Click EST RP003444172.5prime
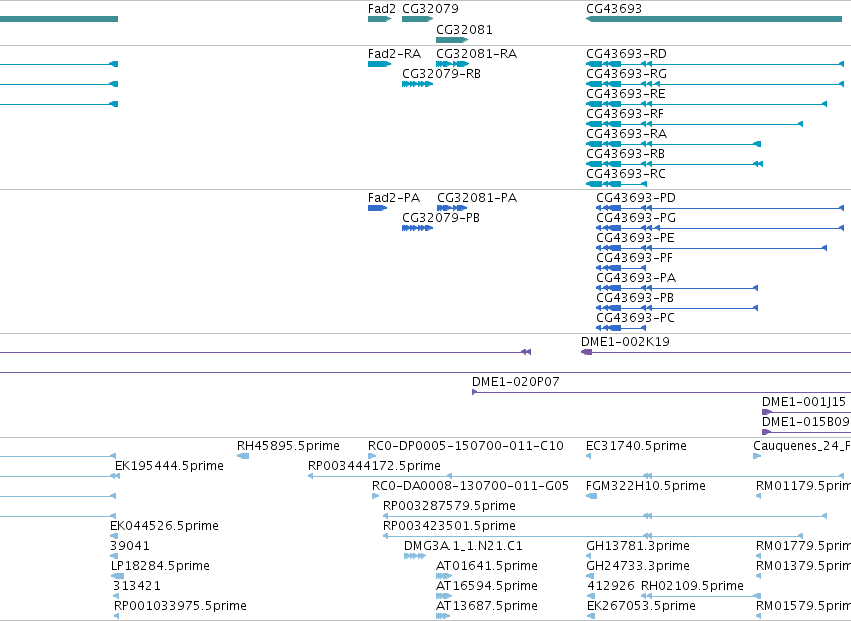This screenshot has width=851, height=621. (x=374, y=467)
